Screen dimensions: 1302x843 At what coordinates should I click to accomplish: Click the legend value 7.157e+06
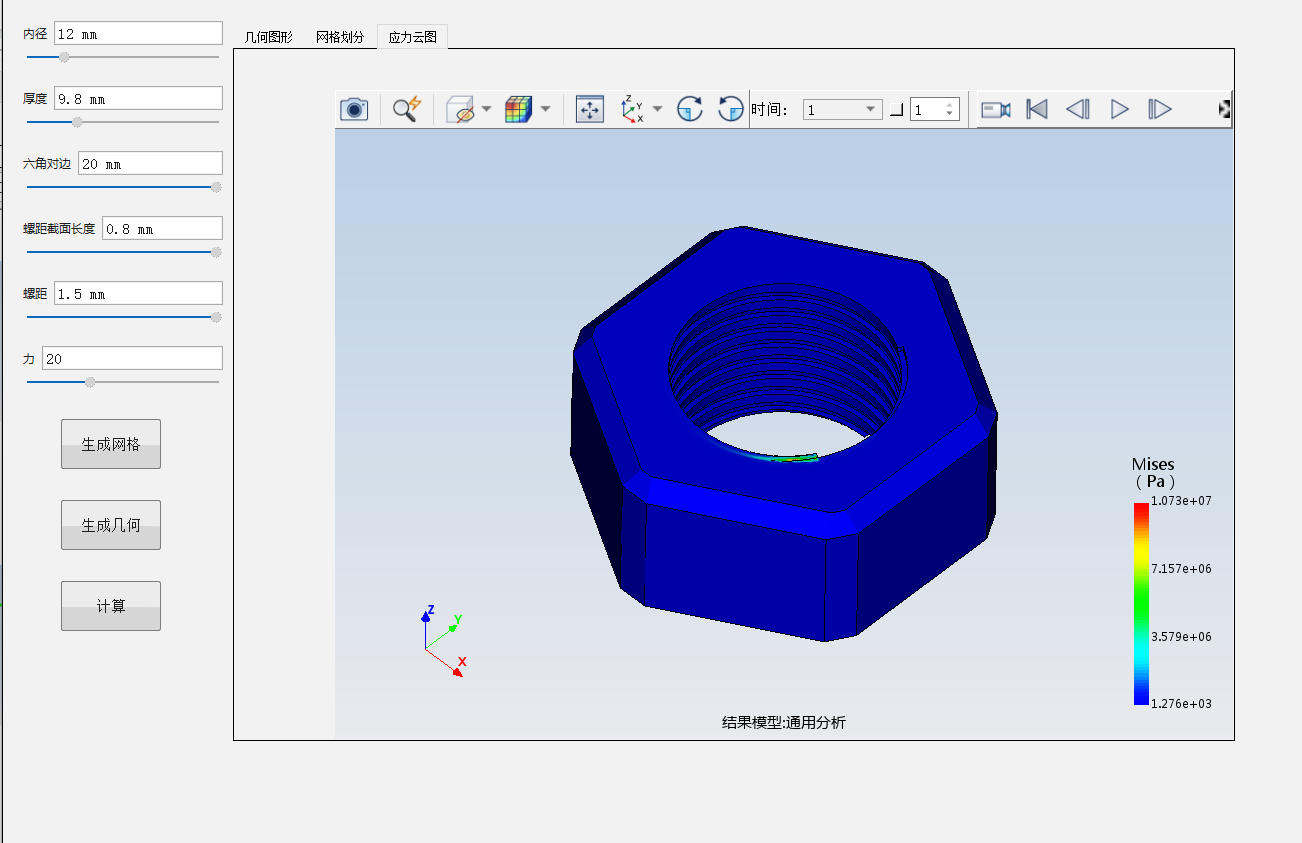tap(1181, 569)
